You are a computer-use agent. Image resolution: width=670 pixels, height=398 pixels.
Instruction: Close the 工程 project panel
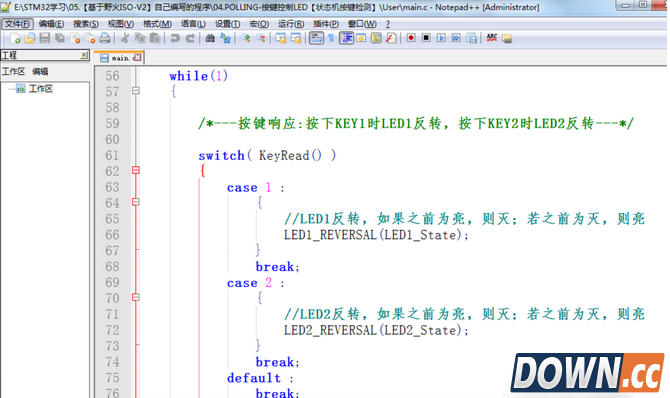click(84, 55)
